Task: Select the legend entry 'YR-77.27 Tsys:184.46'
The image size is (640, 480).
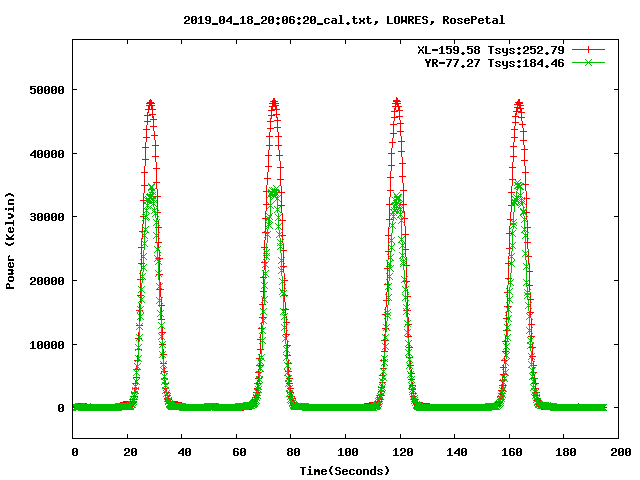Action: tap(494, 63)
